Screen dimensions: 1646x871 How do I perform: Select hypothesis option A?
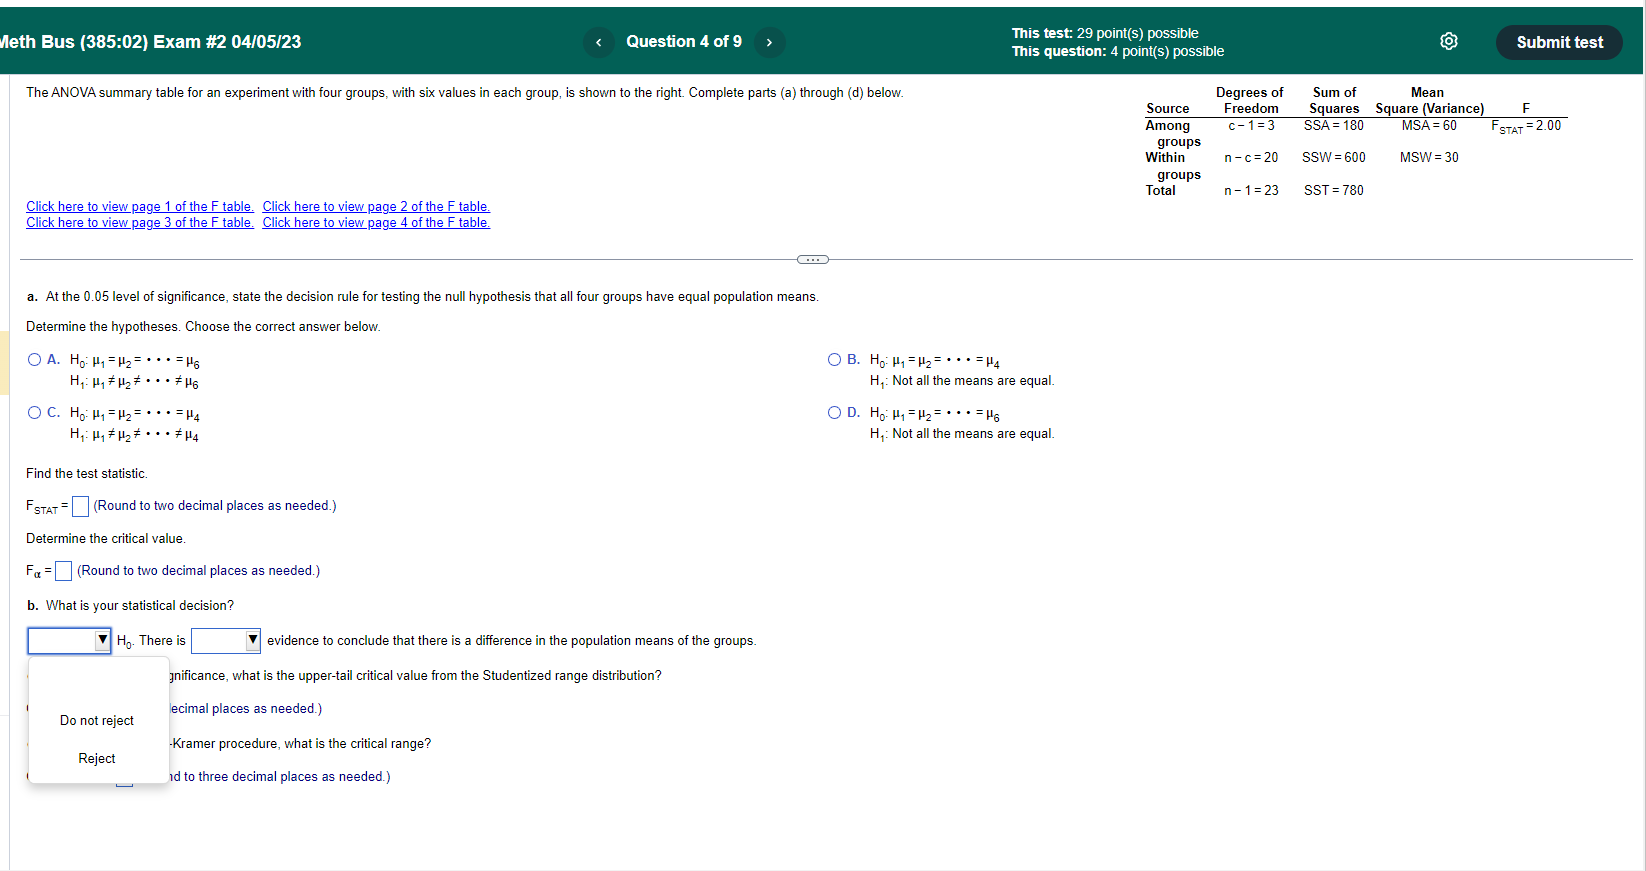click(35, 360)
